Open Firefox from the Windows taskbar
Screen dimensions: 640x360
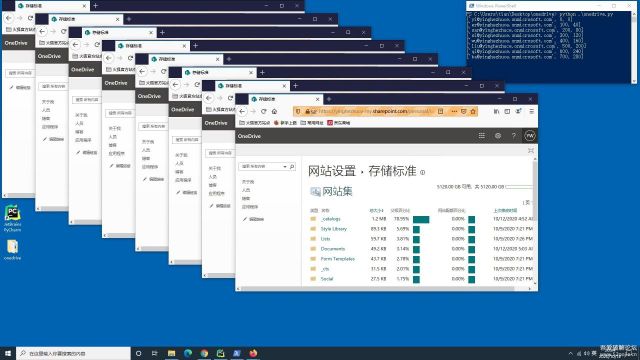pos(253,353)
